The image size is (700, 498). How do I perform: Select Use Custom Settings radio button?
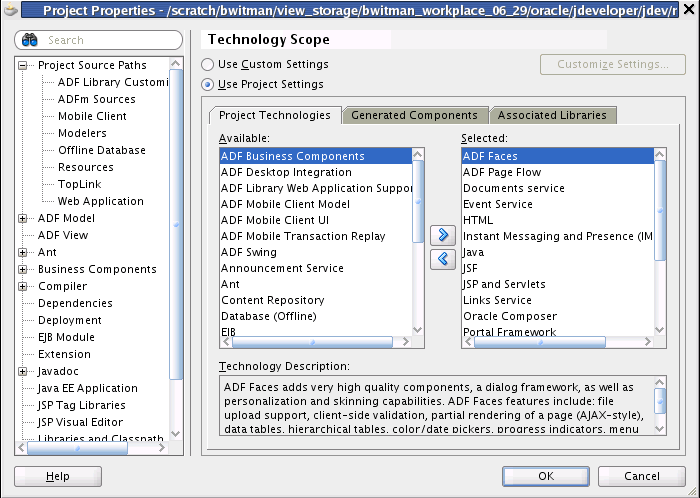click(x=207, y=65)
